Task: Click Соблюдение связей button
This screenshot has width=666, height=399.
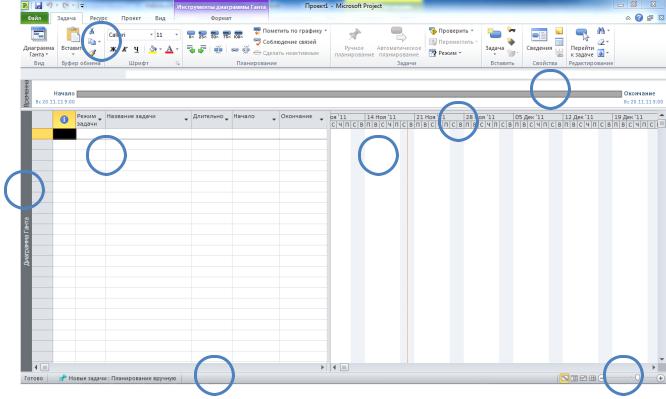Action: [285, 42]
